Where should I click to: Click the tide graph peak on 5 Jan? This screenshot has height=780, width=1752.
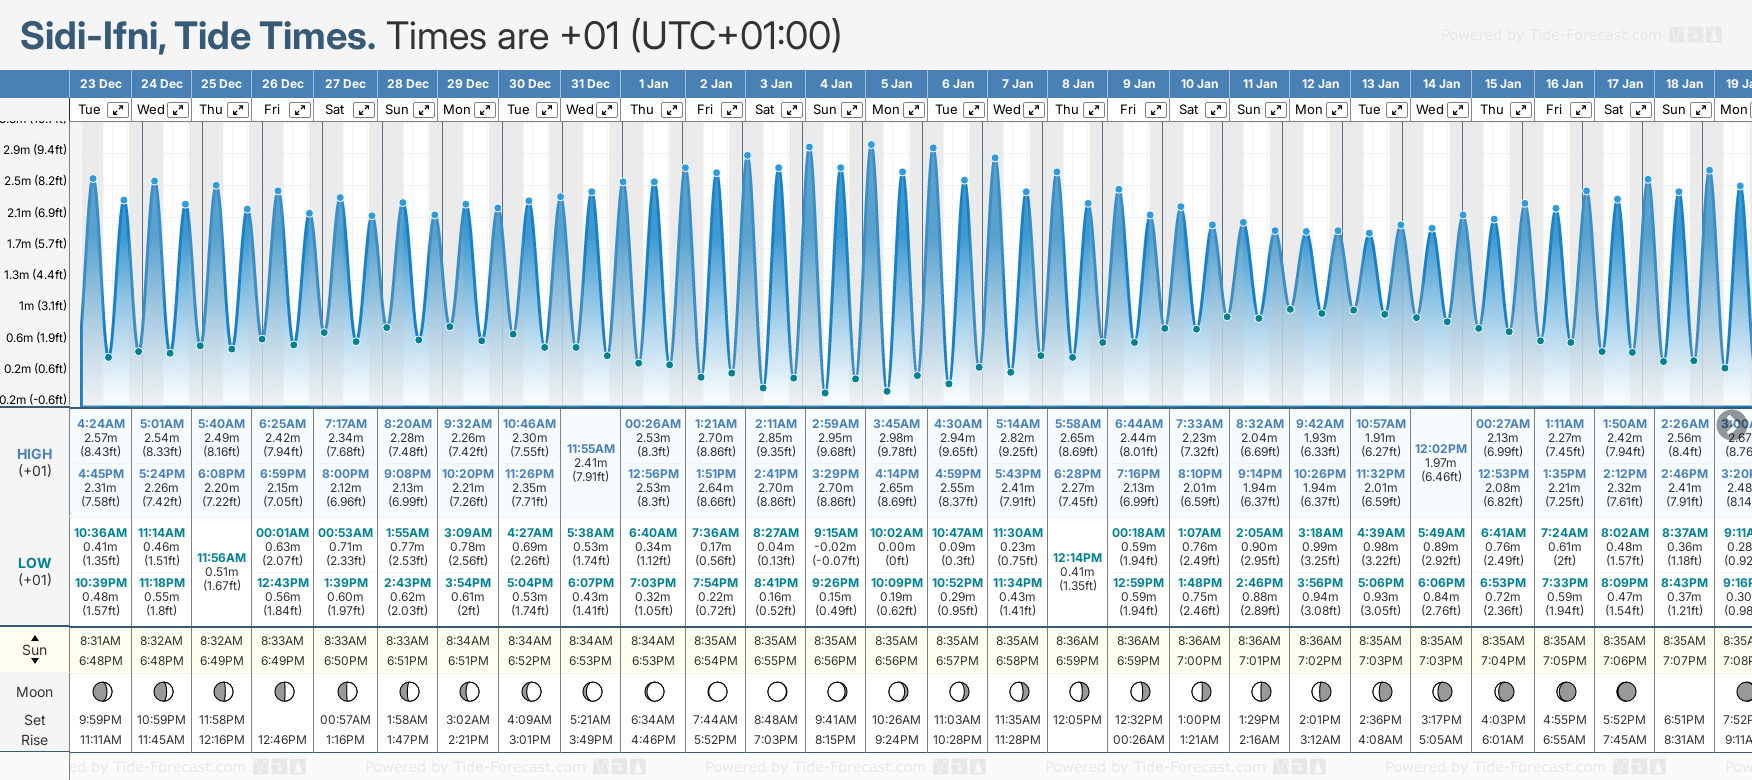coord(872,145)
